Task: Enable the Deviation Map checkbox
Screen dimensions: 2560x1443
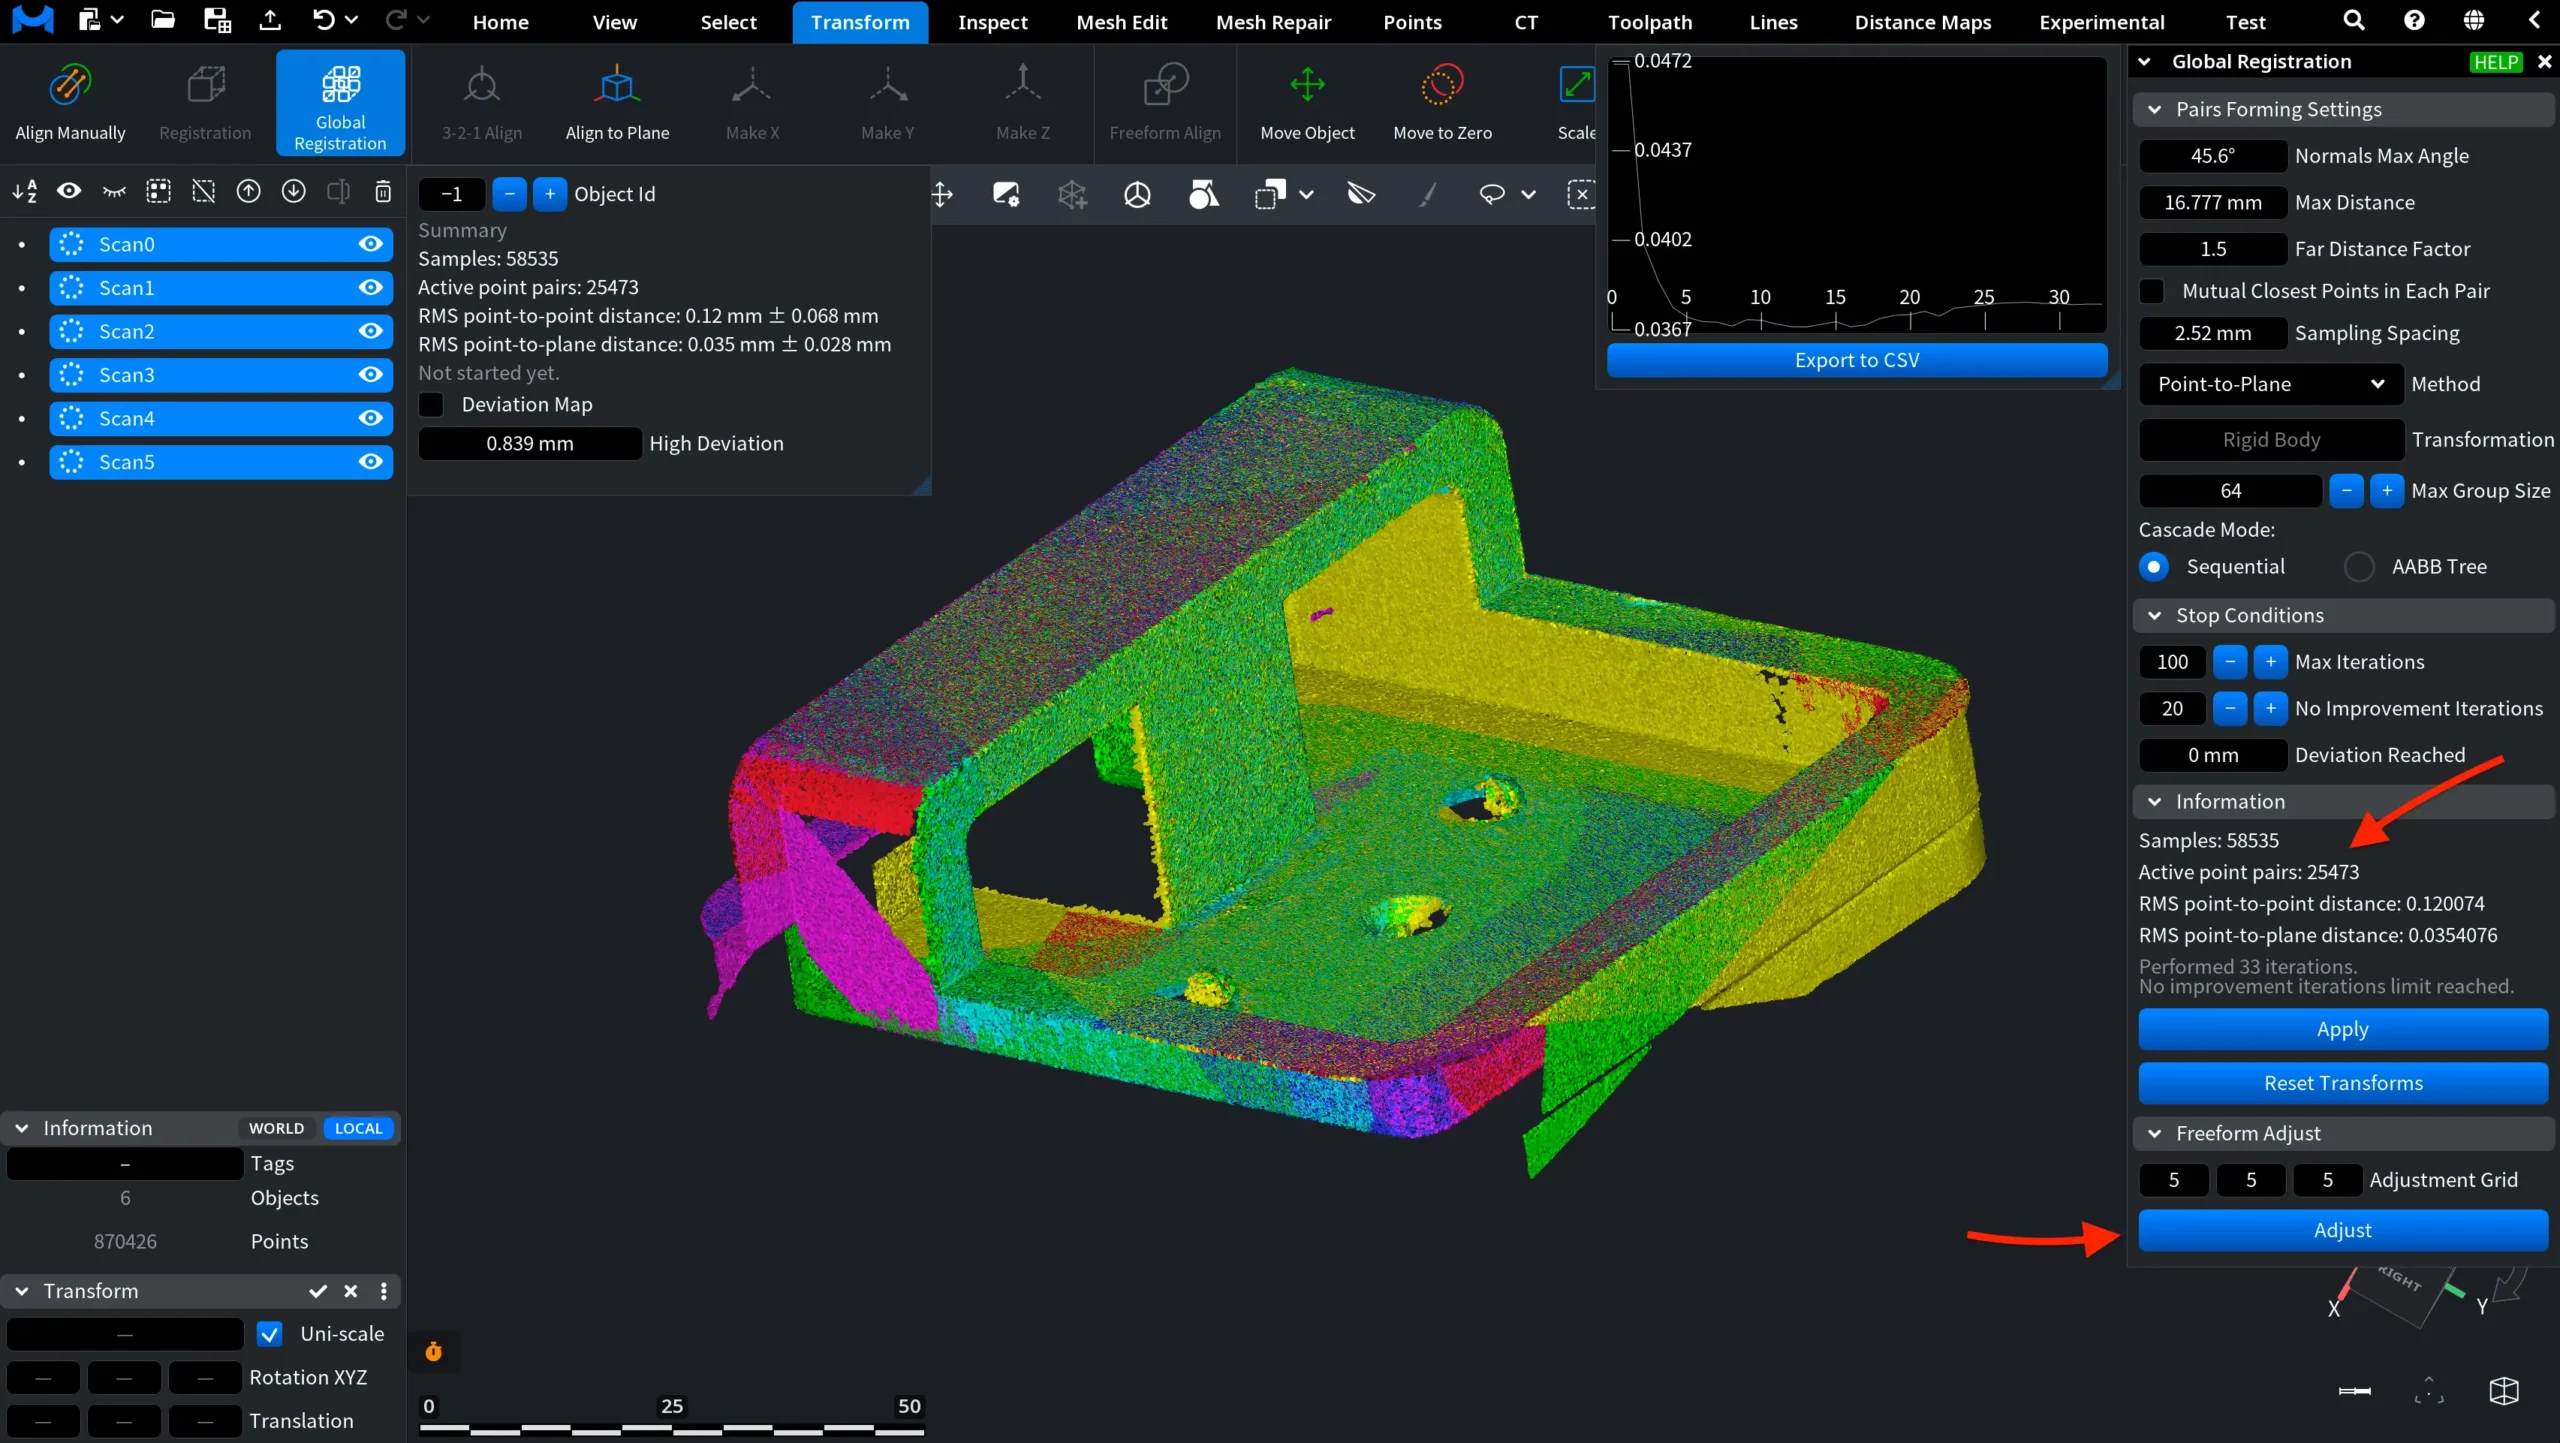Action: (x=431, y=404)
